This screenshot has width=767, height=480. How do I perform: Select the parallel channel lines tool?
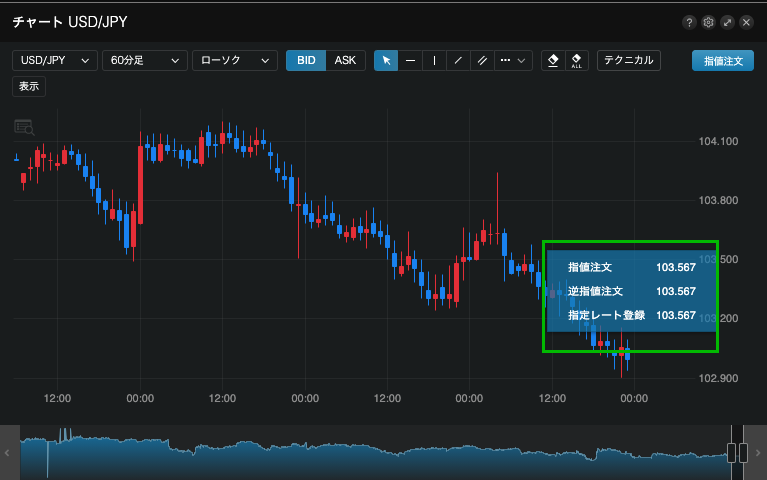[x=482, y=61]
